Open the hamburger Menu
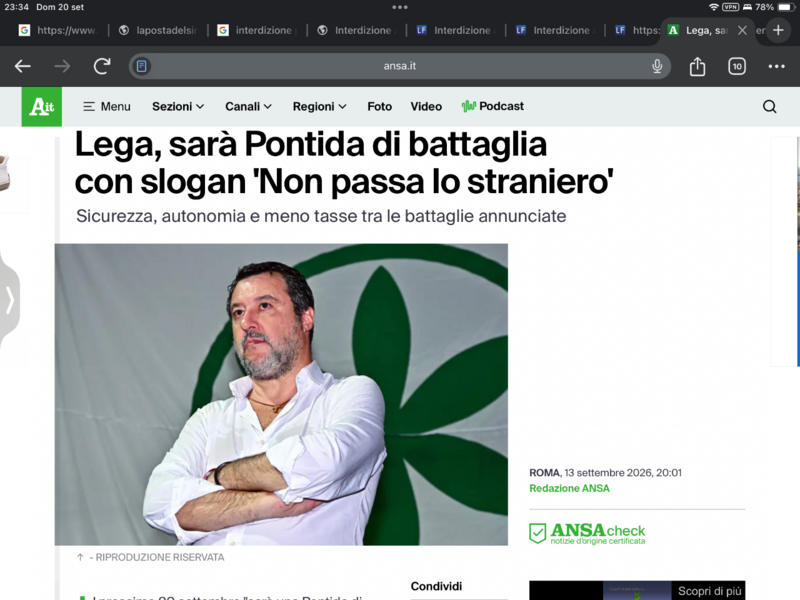Screen dimensions: 800x600 tap(107, 107)
